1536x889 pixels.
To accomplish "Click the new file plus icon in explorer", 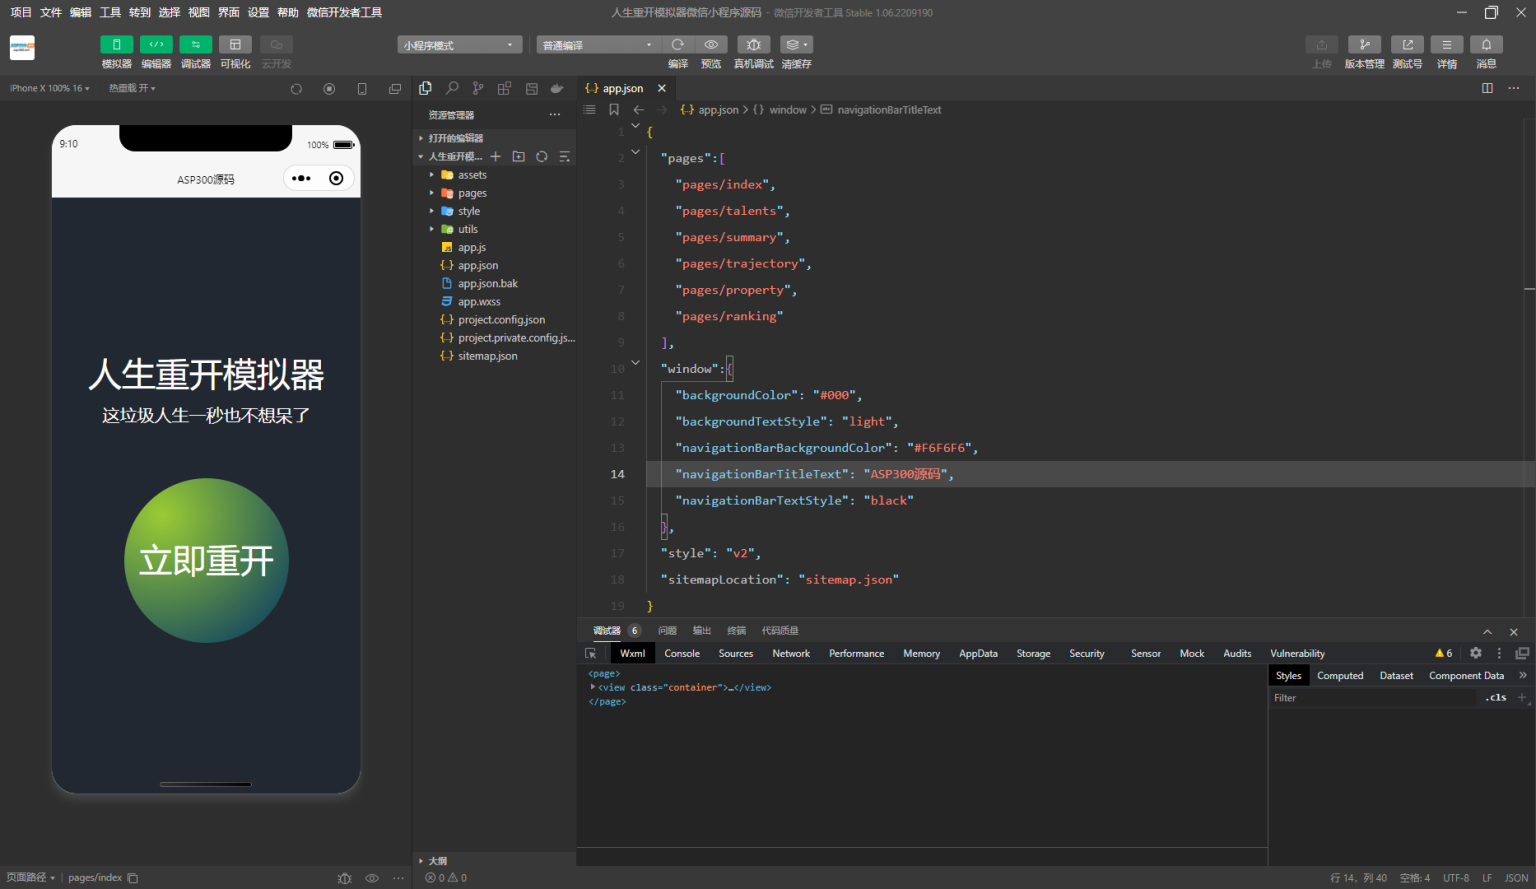I will [x=495, y=157].
